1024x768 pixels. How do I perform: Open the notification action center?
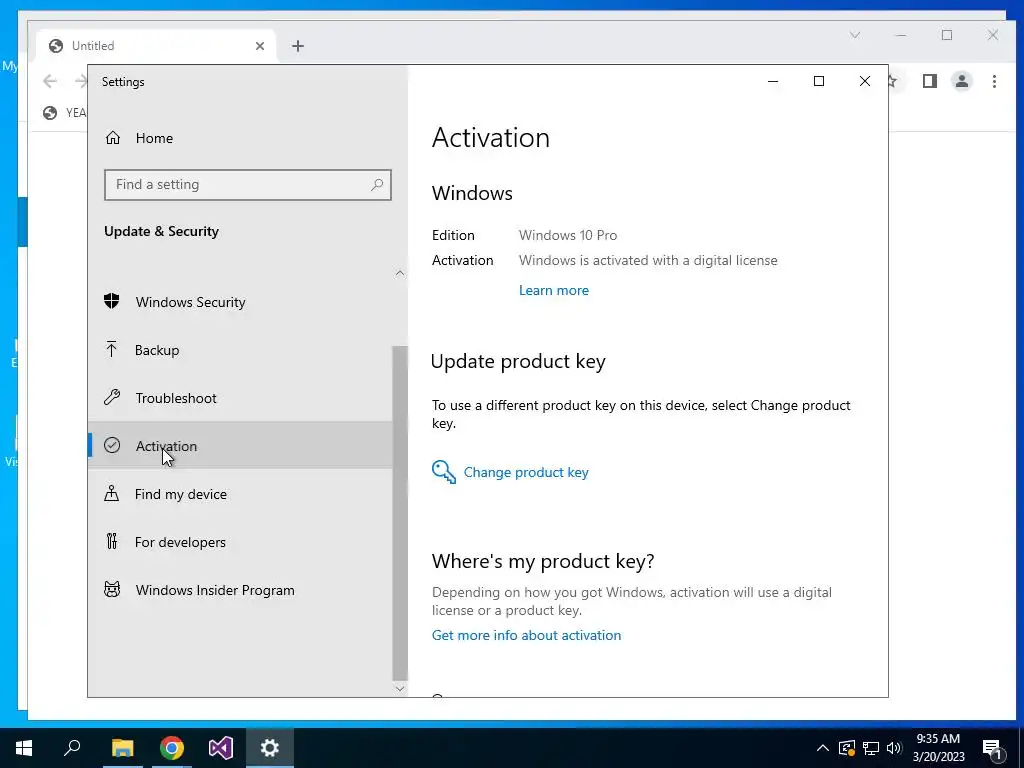(993, 748)
